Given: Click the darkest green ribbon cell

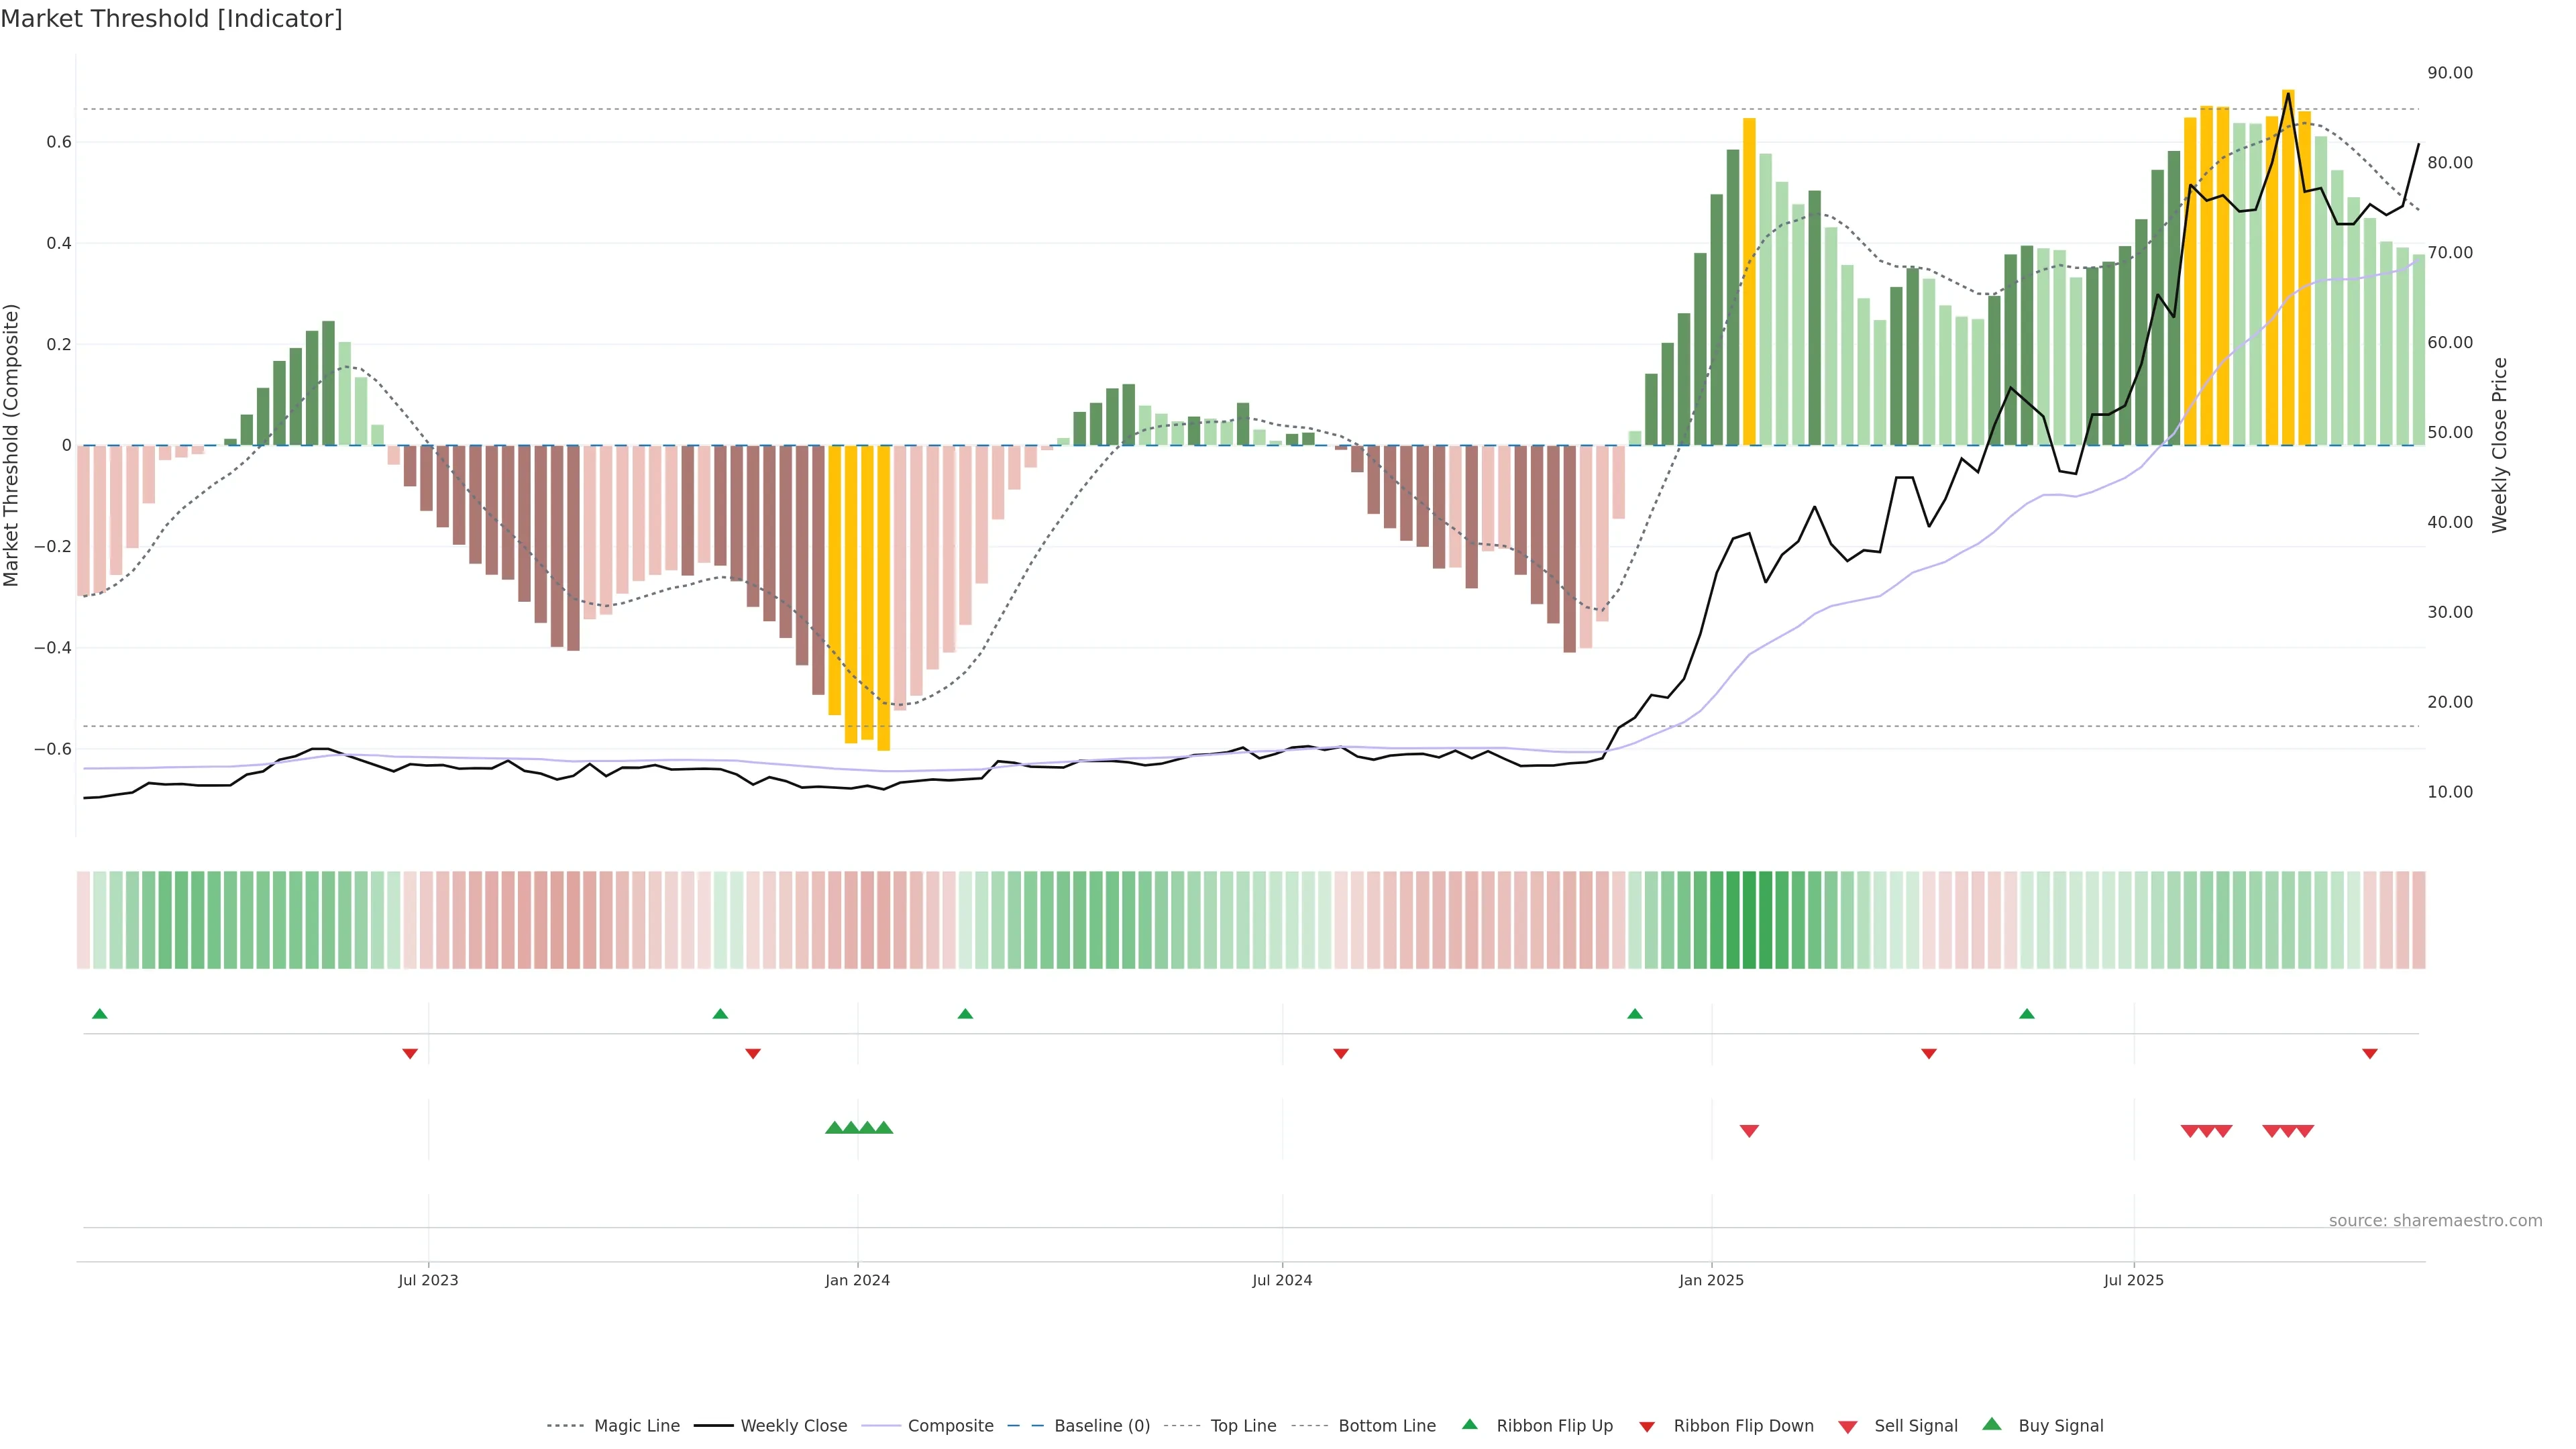Looking at the screenshot, I should coord(1749,920).
